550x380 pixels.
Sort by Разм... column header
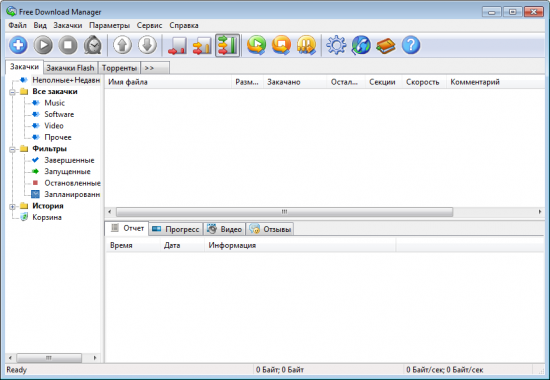click(x=247, y=82)
